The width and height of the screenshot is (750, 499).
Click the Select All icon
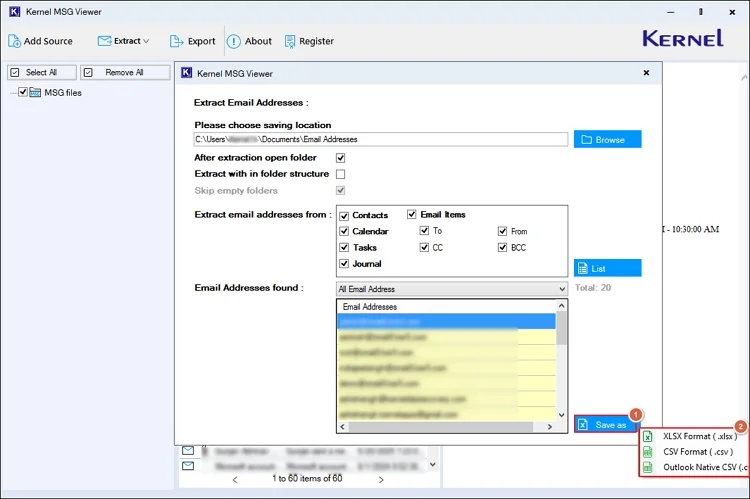point(14,73)
